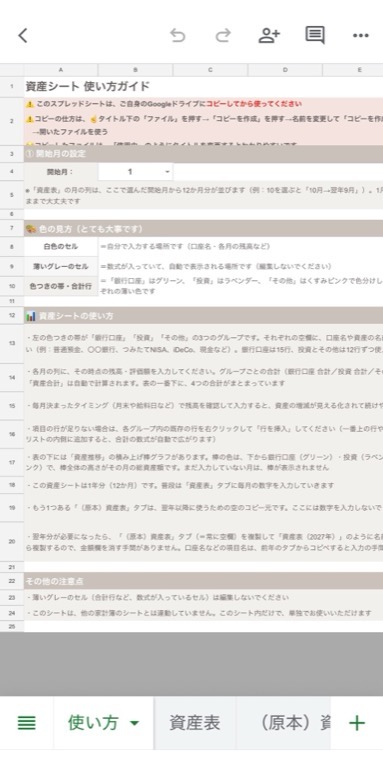
Task: Select row 19 text about (原本)資産表 tab
Action: [205, 507]
